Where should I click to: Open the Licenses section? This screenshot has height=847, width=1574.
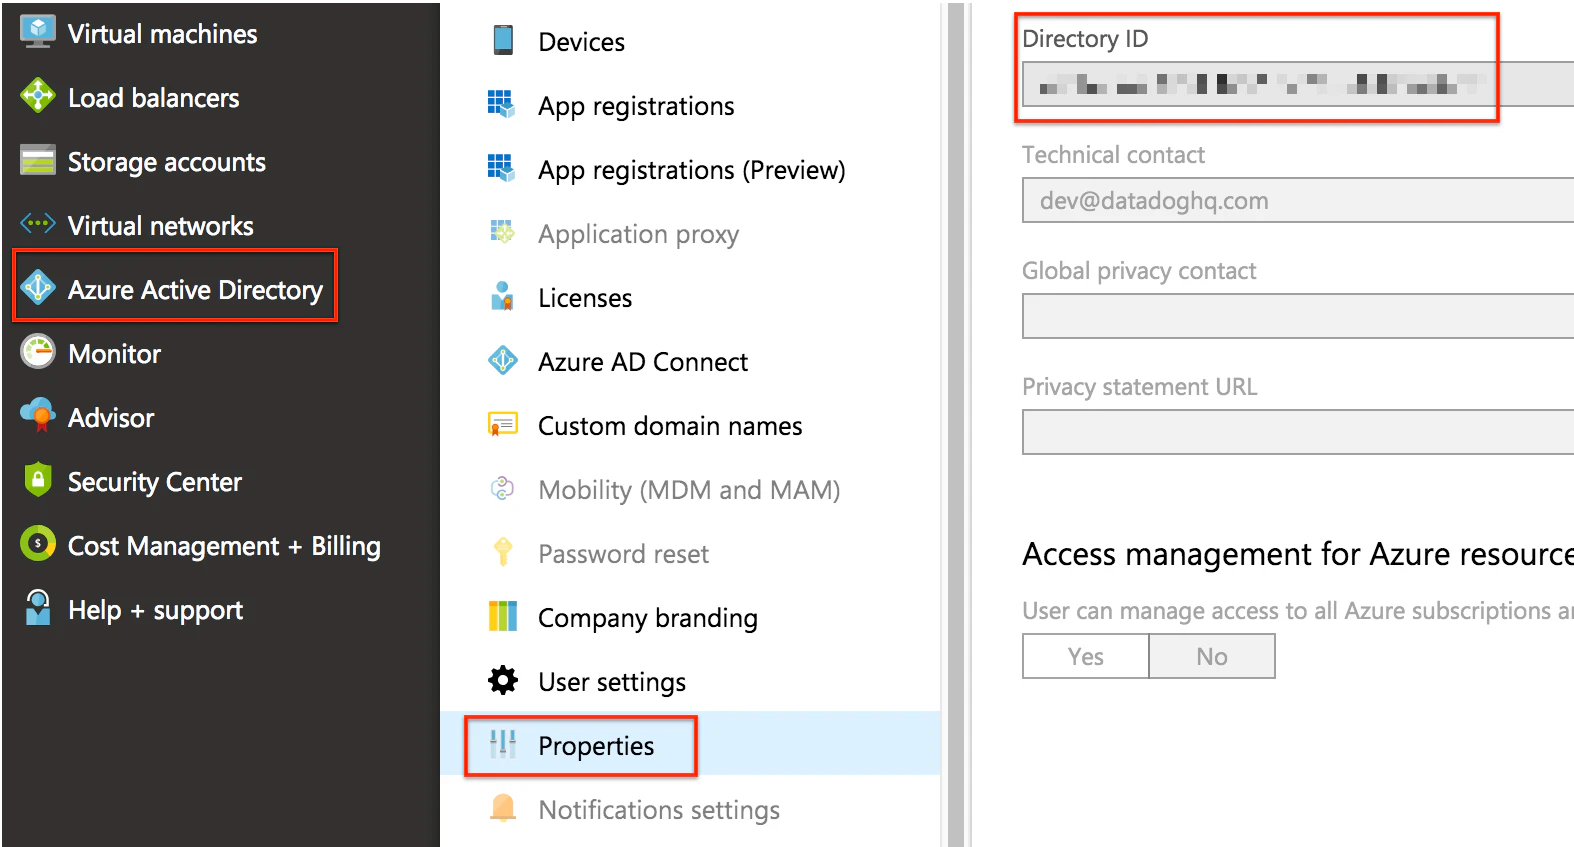coord(585,298)
